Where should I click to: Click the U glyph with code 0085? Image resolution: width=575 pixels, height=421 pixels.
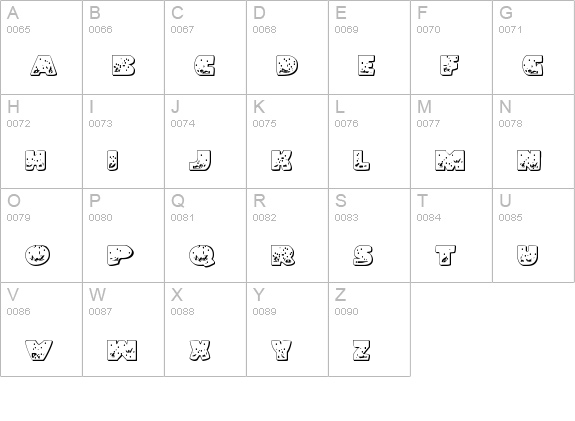click(x=533, y=235)
